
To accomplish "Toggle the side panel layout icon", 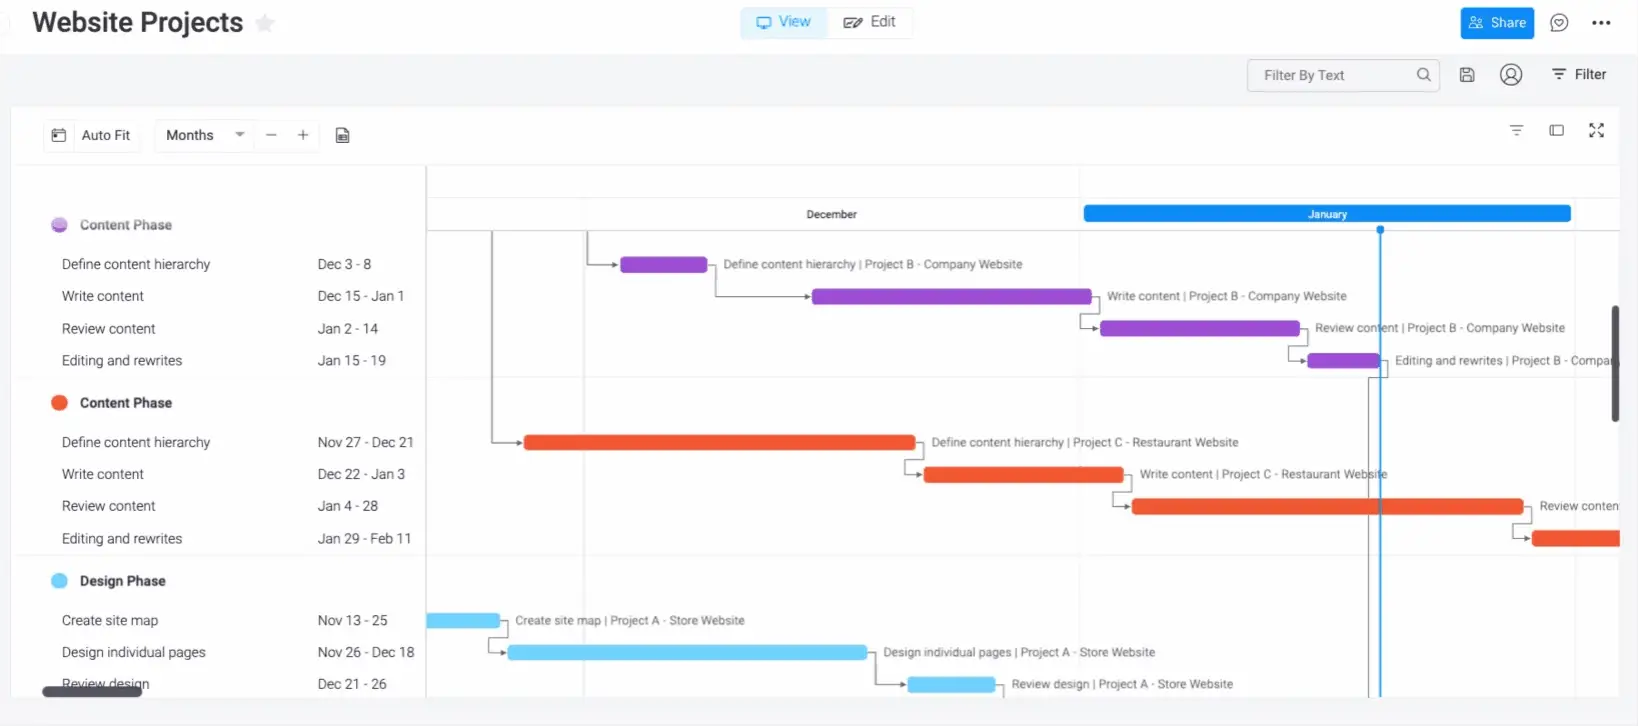I will 1556,131.
